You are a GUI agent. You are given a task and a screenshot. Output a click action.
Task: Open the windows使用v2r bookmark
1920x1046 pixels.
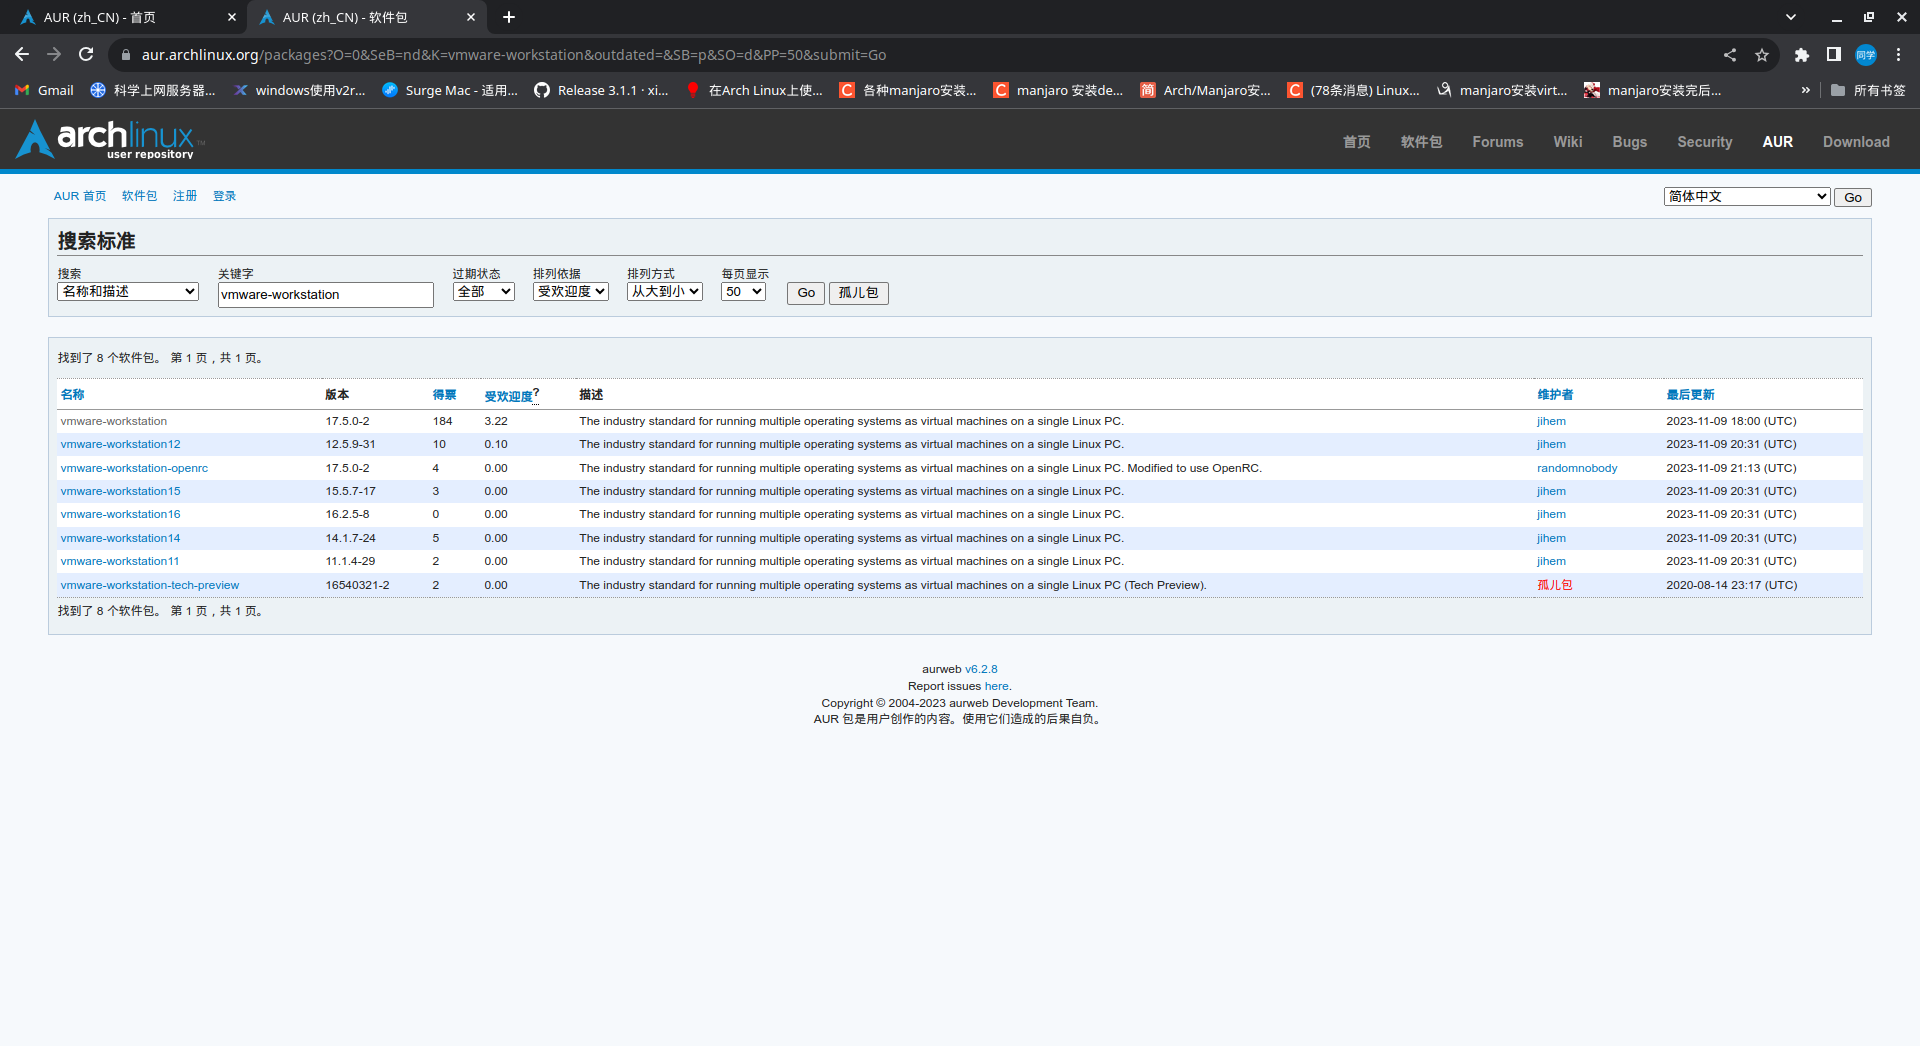pos(300,90)
